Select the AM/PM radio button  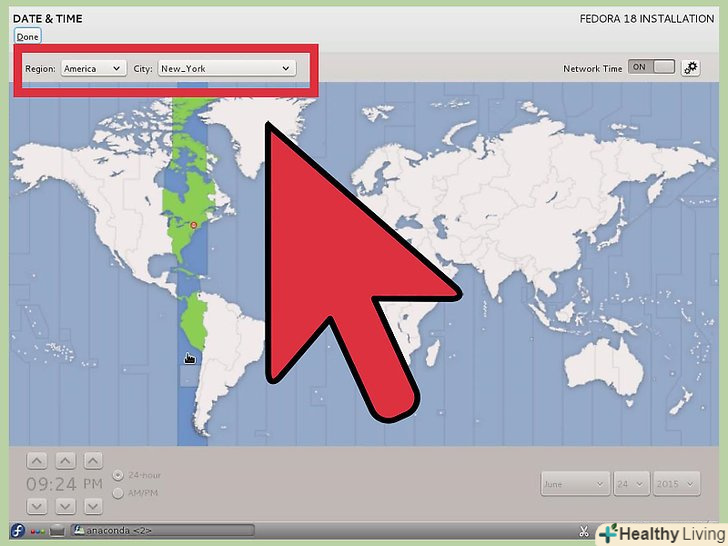click(x=118, y=493)
